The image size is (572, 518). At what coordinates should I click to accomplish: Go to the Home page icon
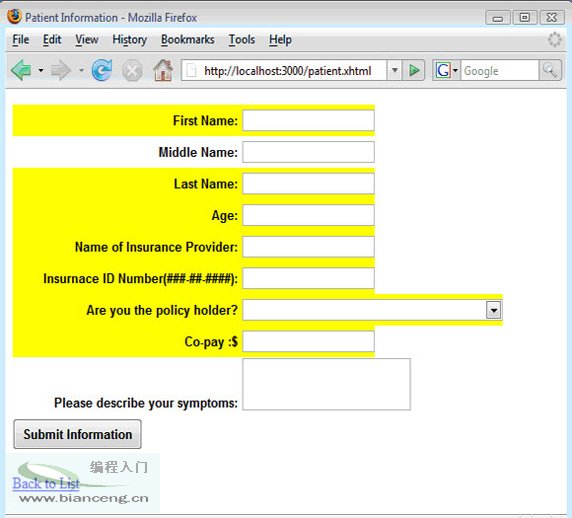(x=163, y=70)
